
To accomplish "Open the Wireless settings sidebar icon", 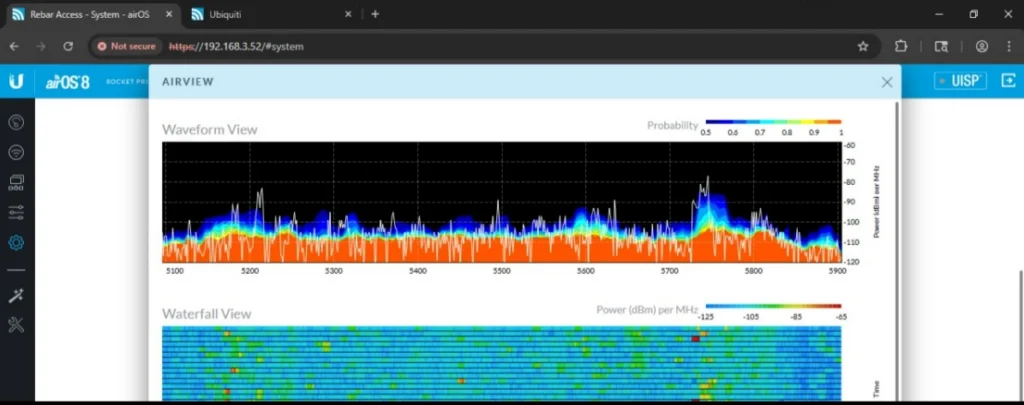I will pos(16,153).
